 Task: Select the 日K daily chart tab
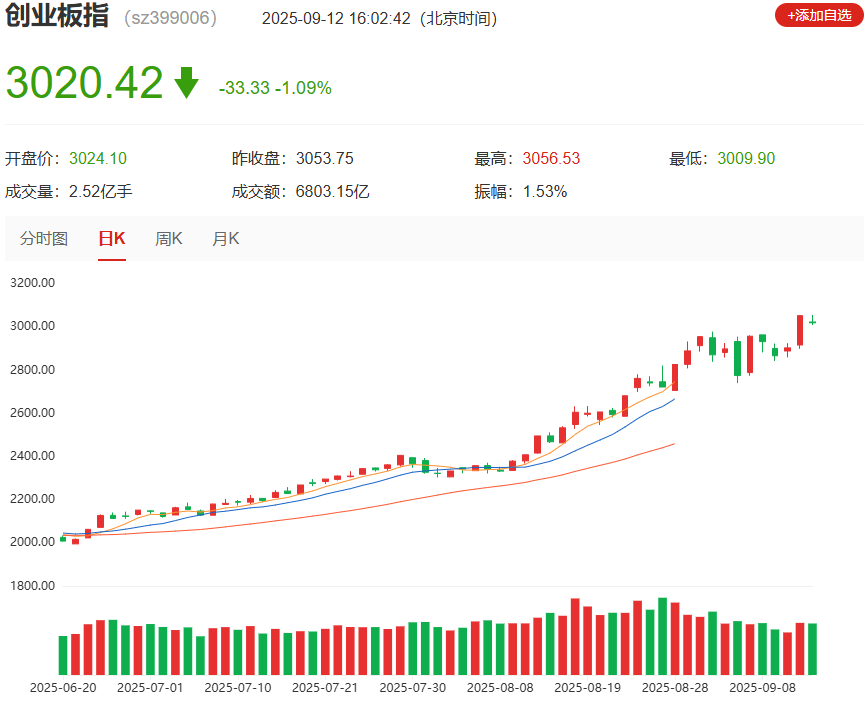tap(110, 239)
